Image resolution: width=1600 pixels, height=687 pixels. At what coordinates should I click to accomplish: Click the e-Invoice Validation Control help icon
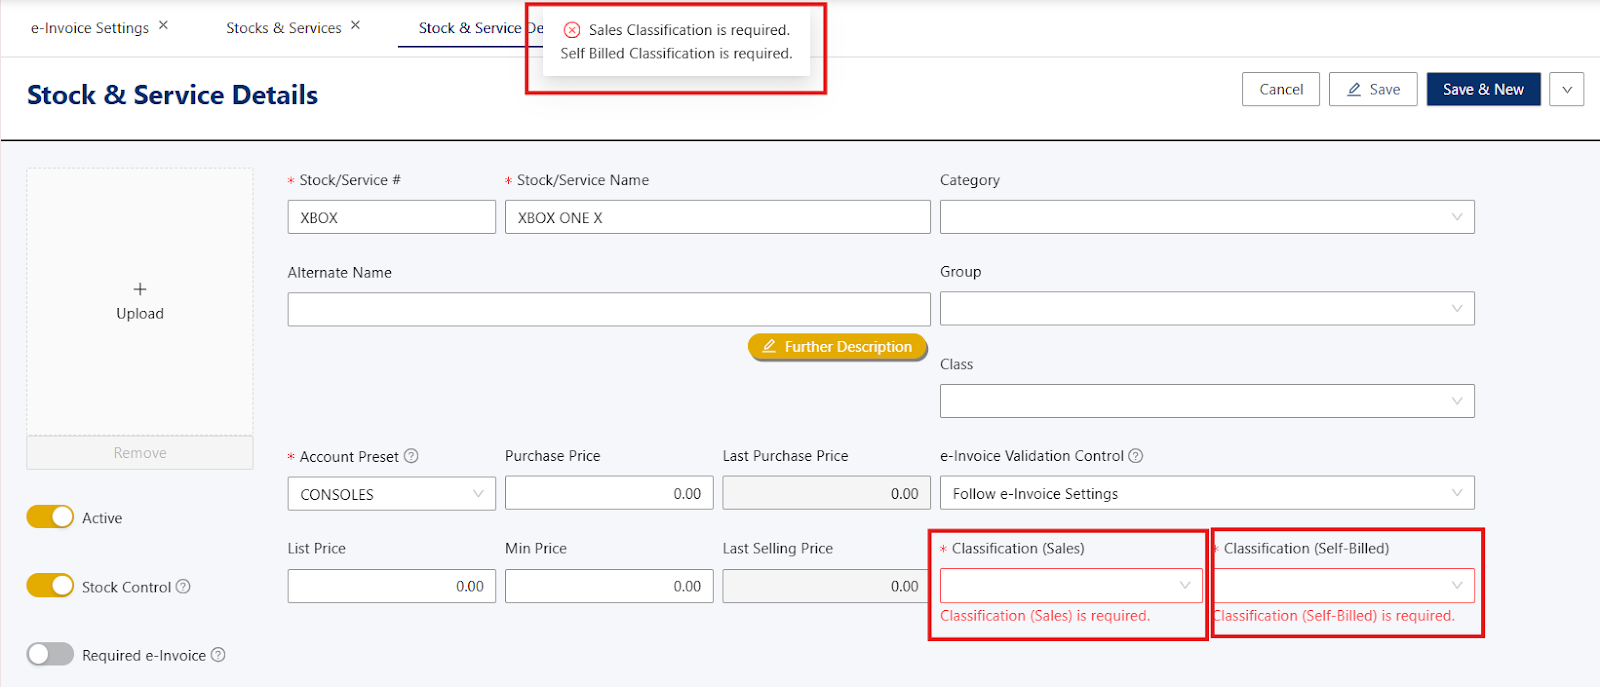pyautogui.click(x=1136, y=456)
